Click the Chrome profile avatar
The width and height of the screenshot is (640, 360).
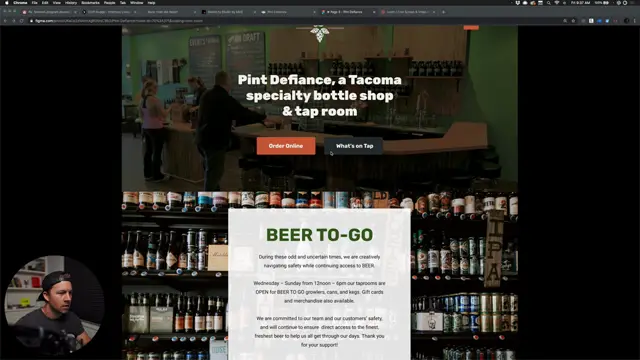pyautogui.click(x=627, y=20)
